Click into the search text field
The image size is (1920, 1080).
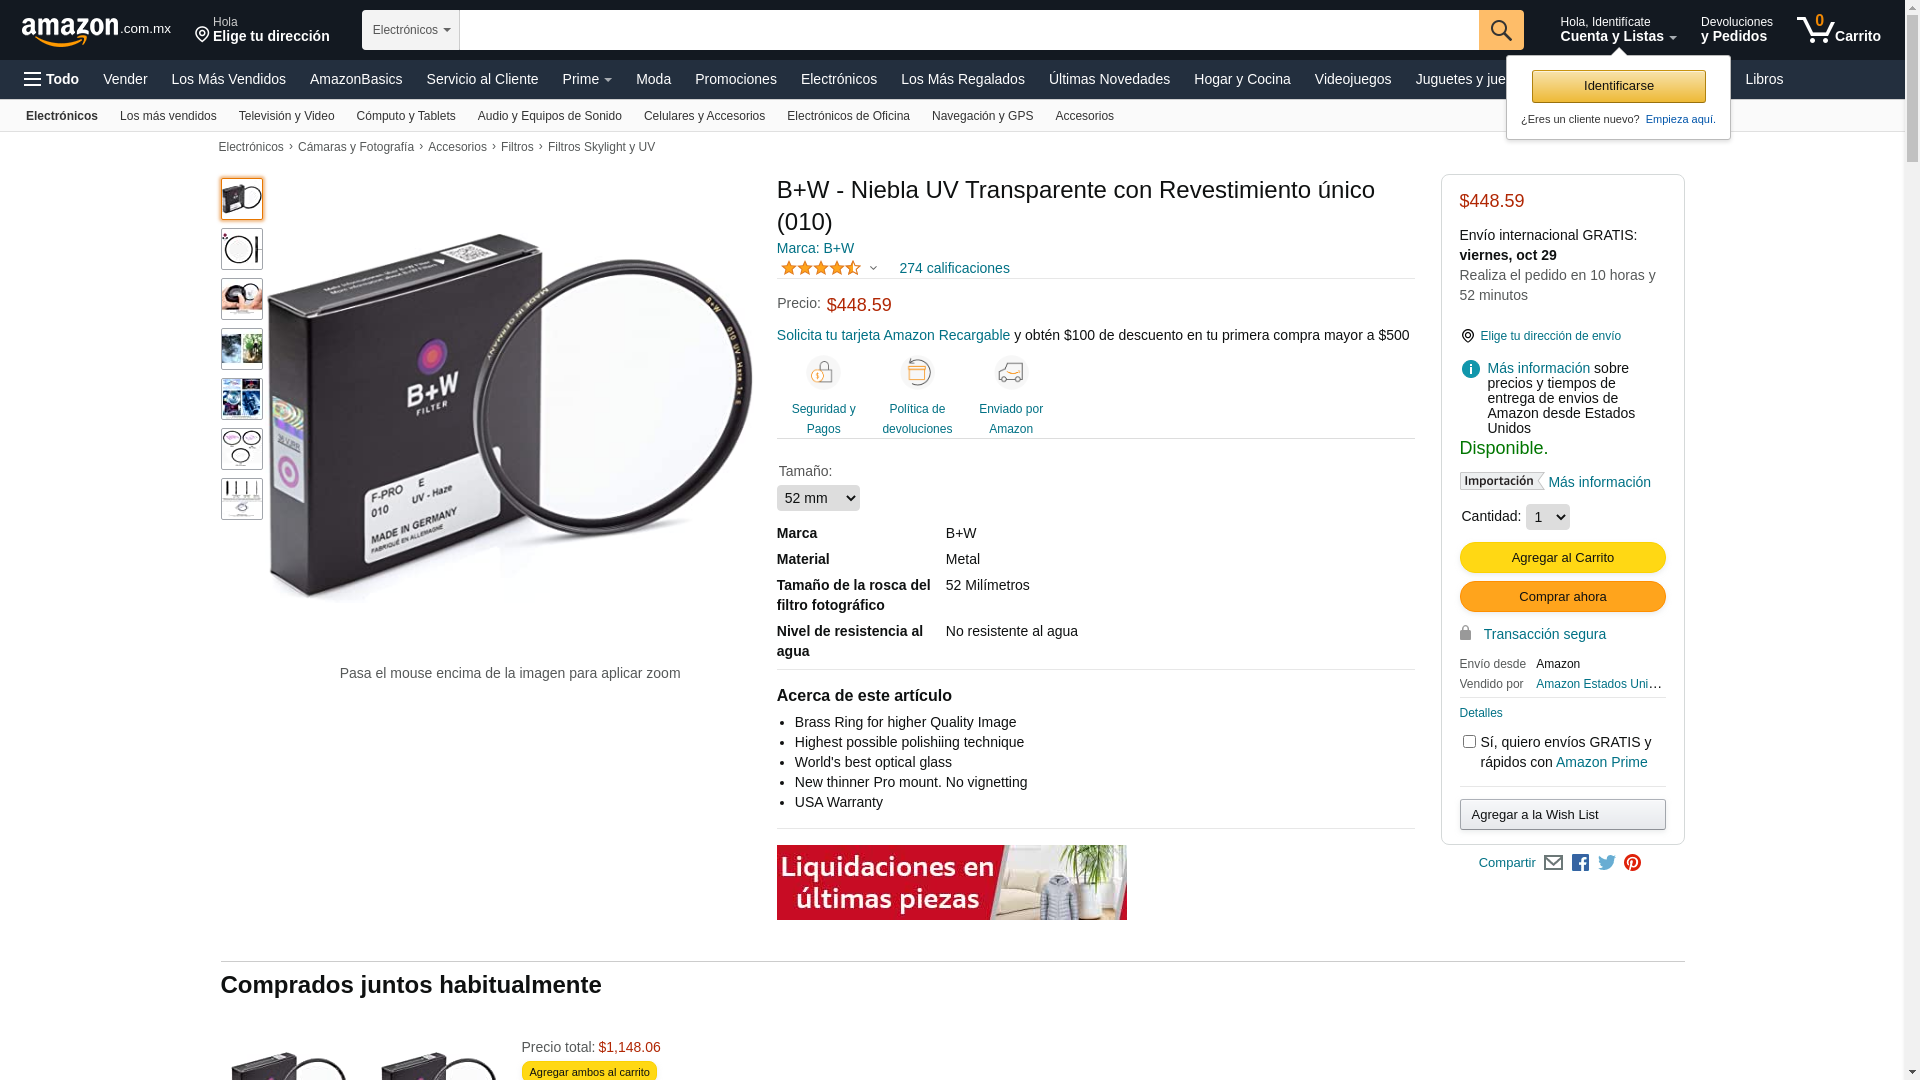pos(969,30)
